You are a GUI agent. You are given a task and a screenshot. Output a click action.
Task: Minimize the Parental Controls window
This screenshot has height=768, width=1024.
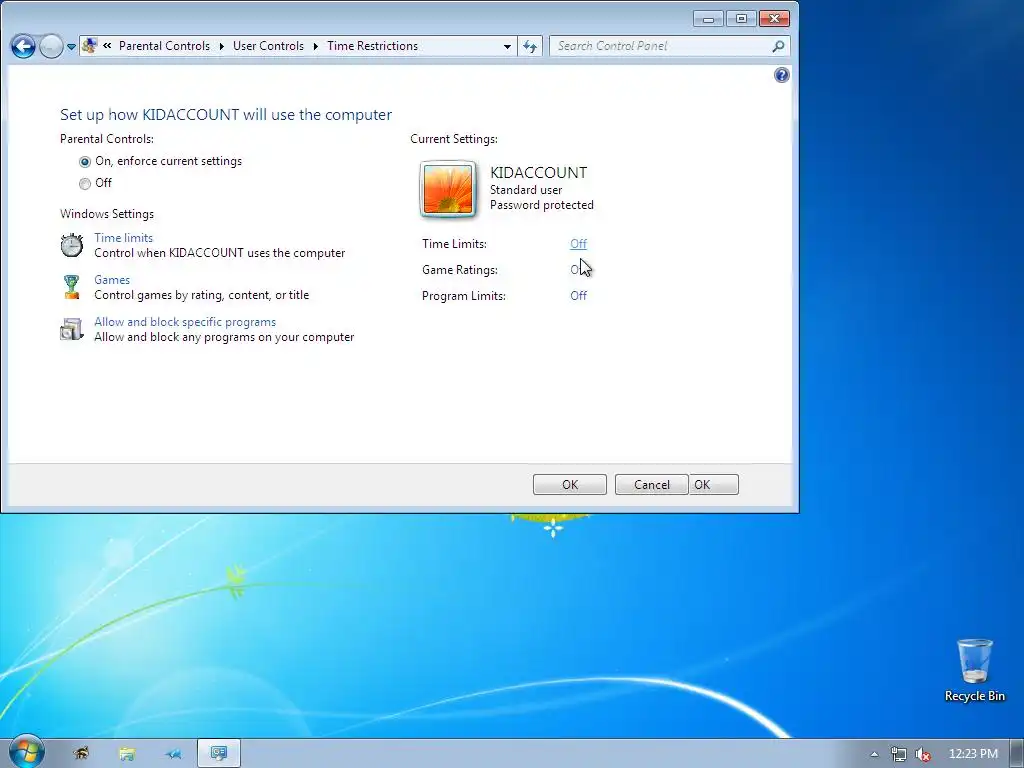tap(709, 19)
